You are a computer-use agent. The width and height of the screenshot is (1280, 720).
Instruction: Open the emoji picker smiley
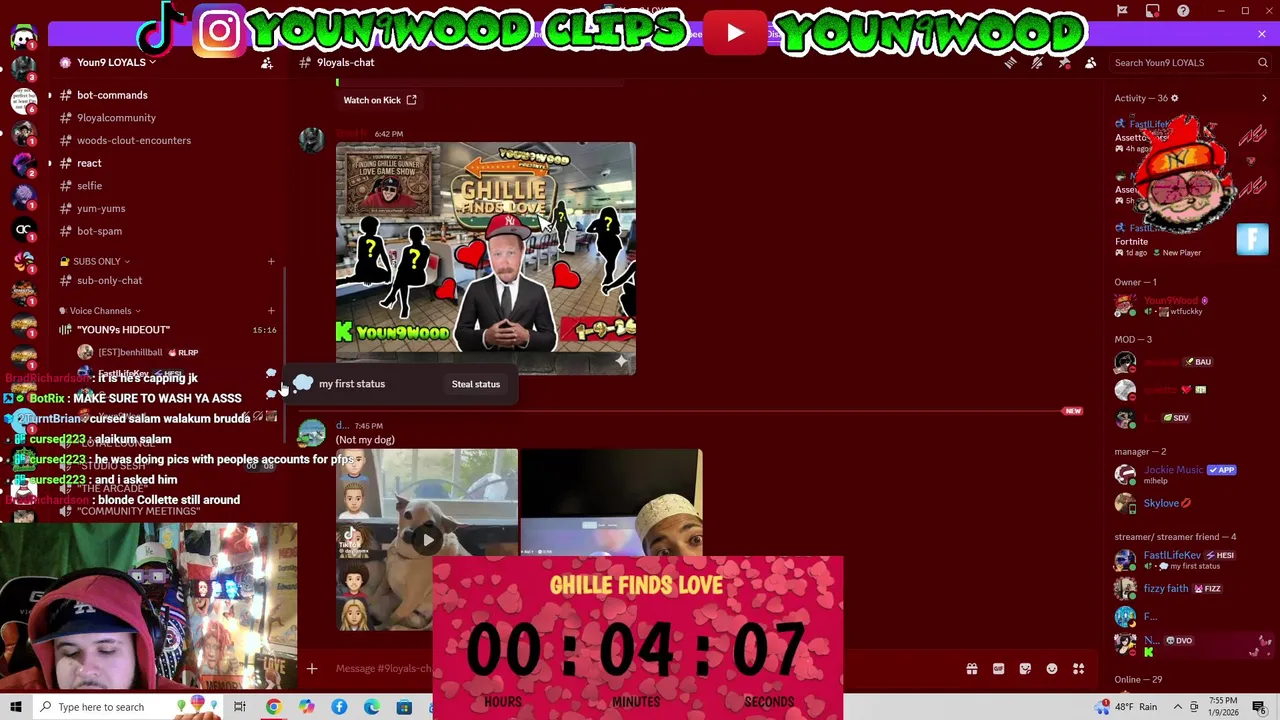point(1052,669)
